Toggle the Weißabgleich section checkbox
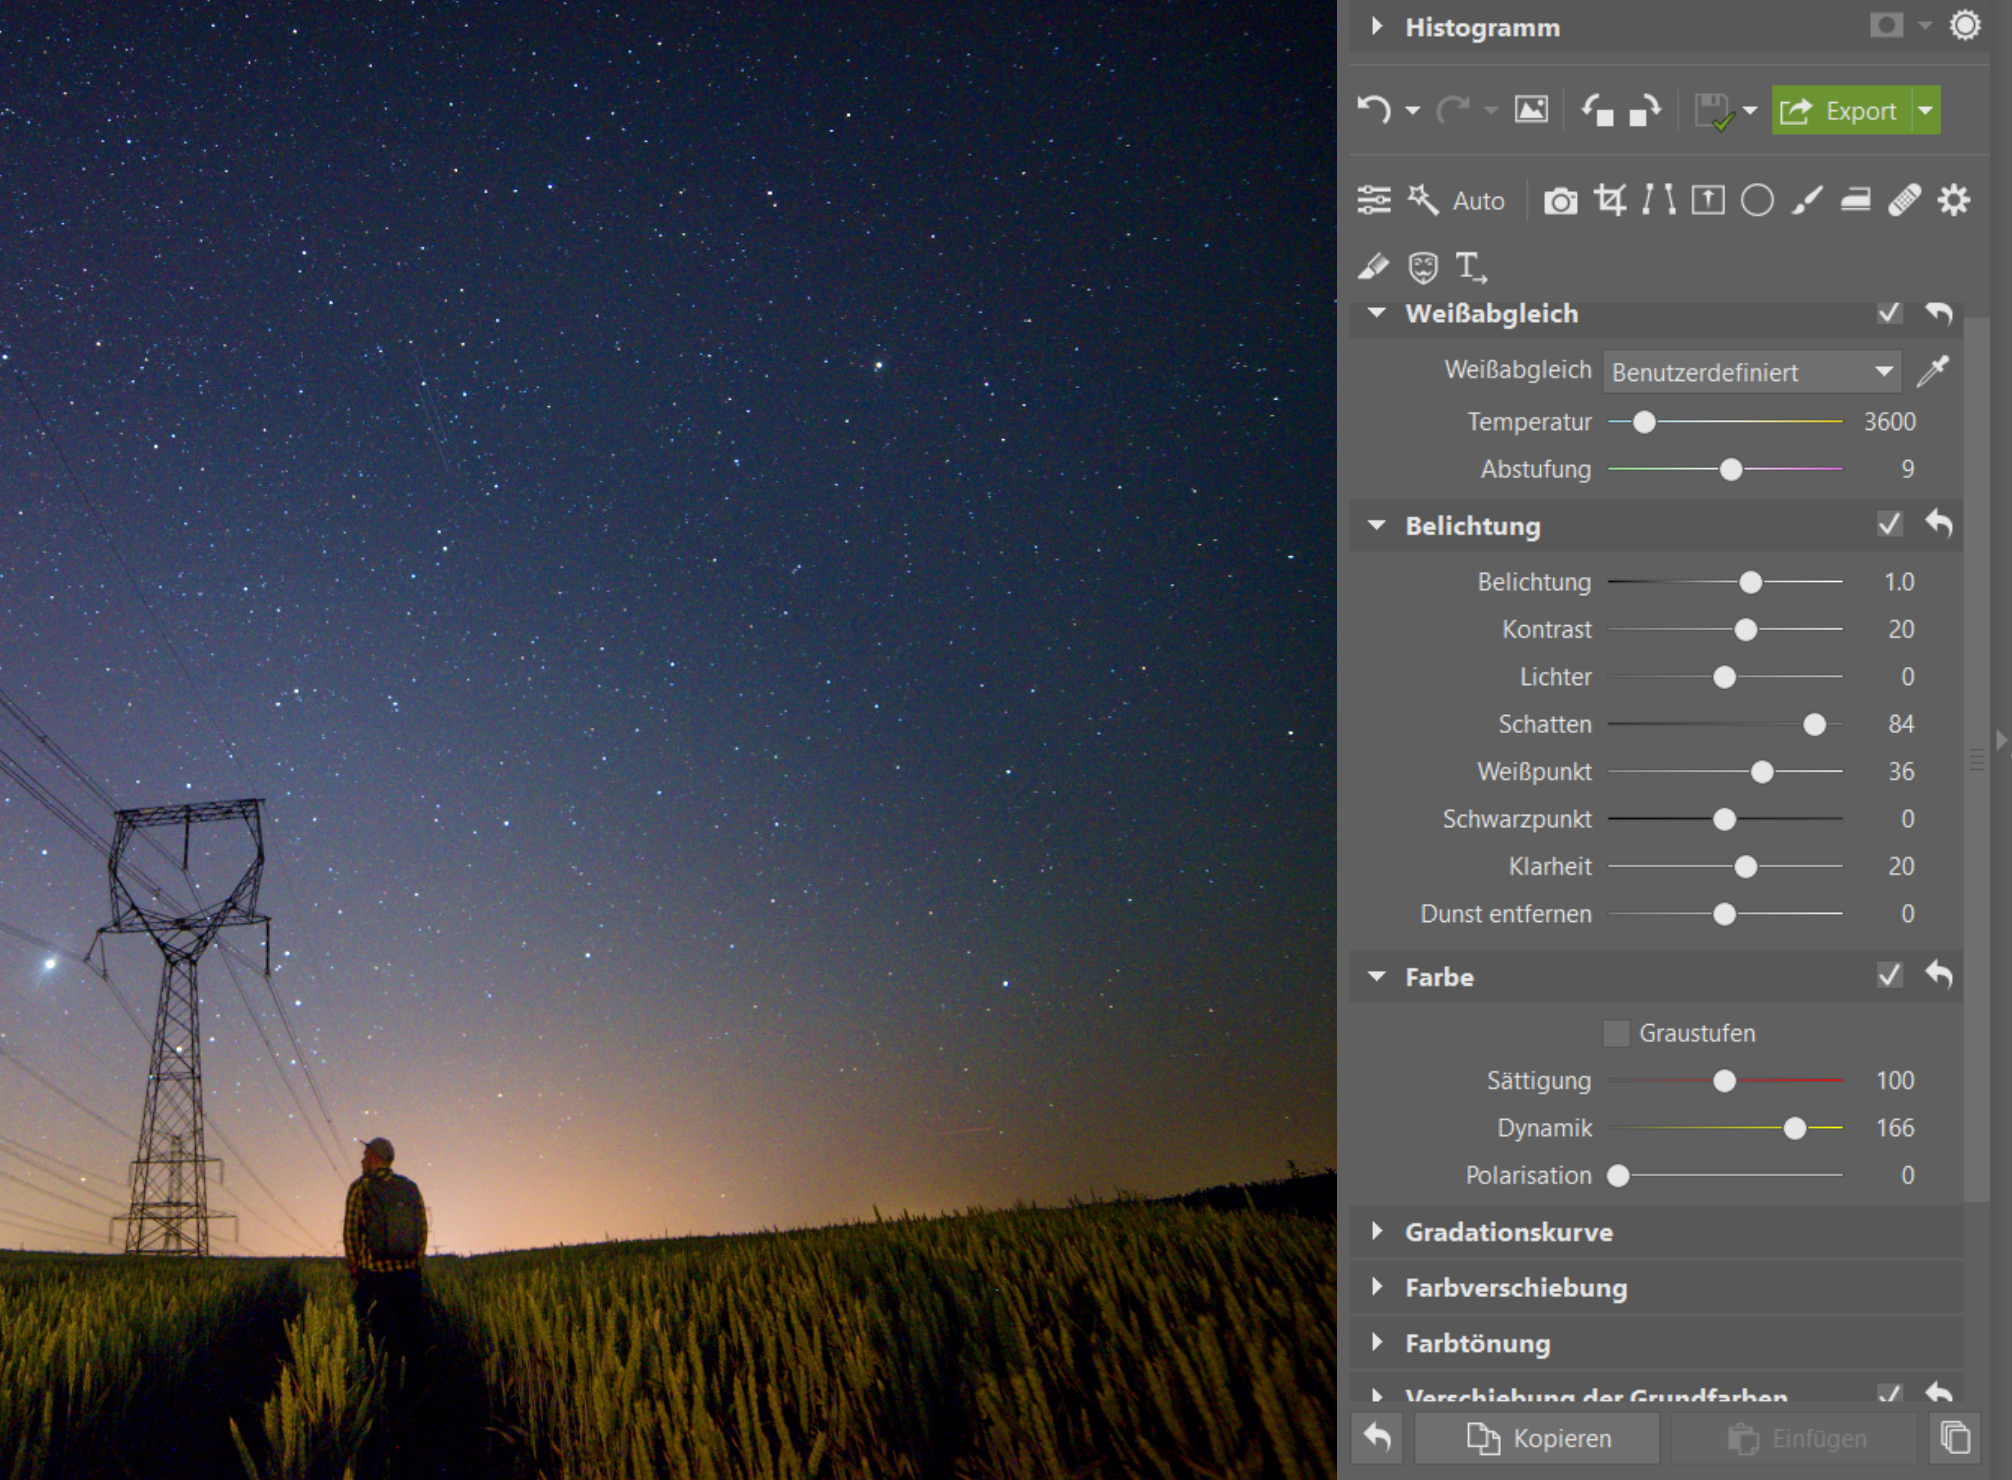 pyautogui.click(x=1889, y=313)
